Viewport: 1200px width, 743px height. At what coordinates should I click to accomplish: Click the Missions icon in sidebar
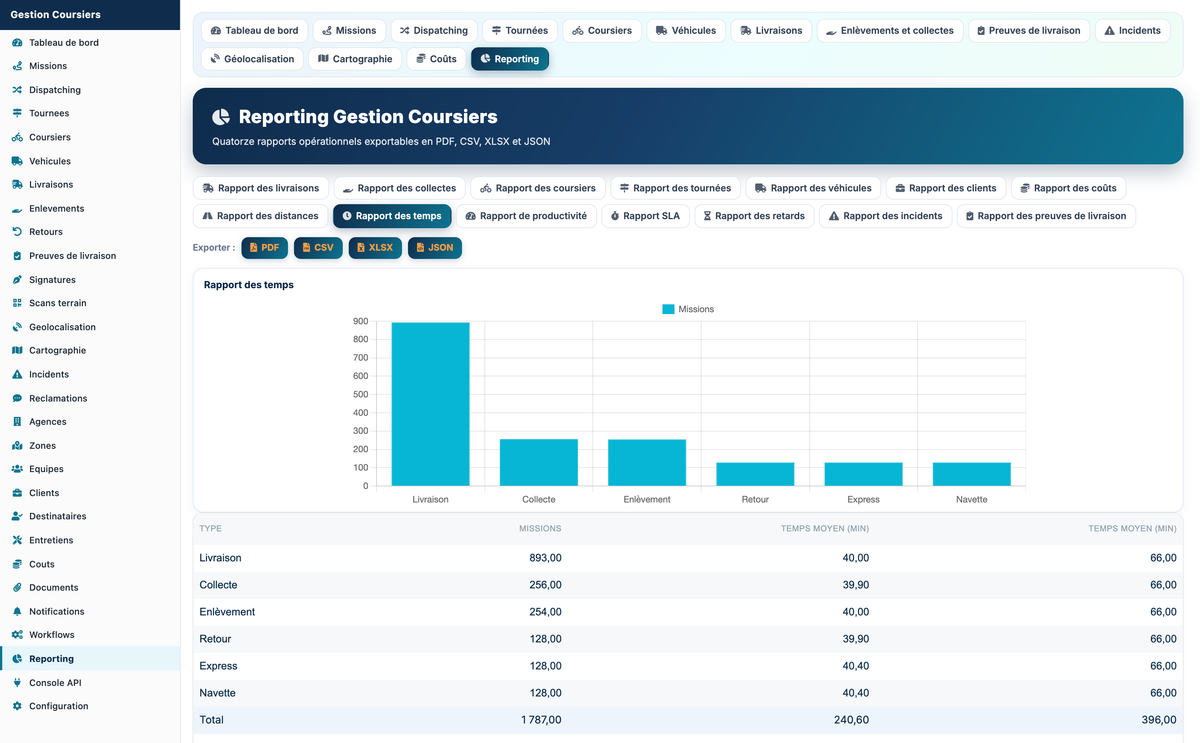(x=17, y=66)
